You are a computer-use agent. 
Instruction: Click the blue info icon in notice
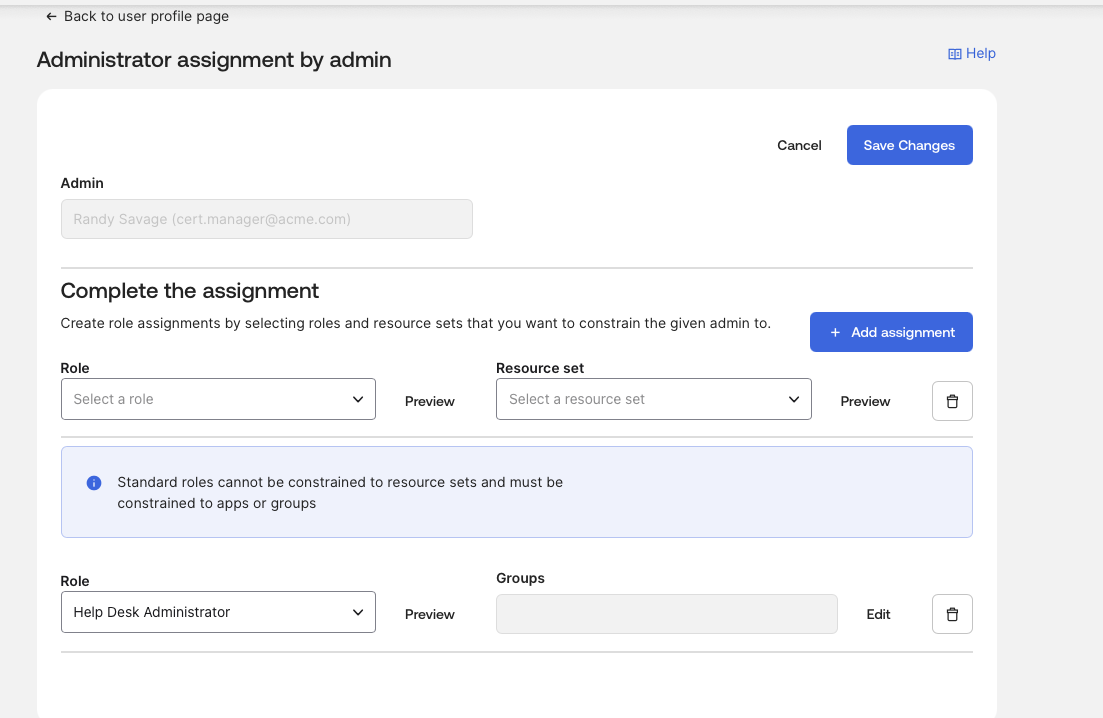(x=94, y=483)
